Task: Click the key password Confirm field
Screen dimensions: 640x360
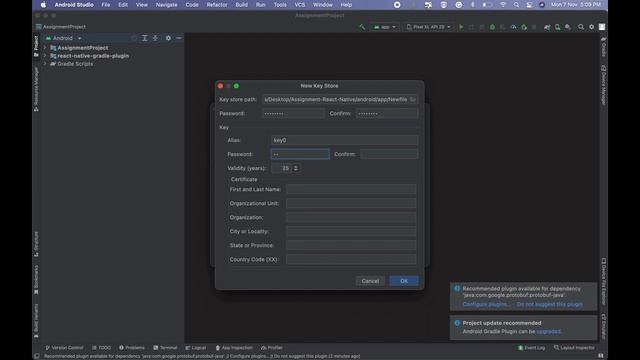Action: coord(389,154)
